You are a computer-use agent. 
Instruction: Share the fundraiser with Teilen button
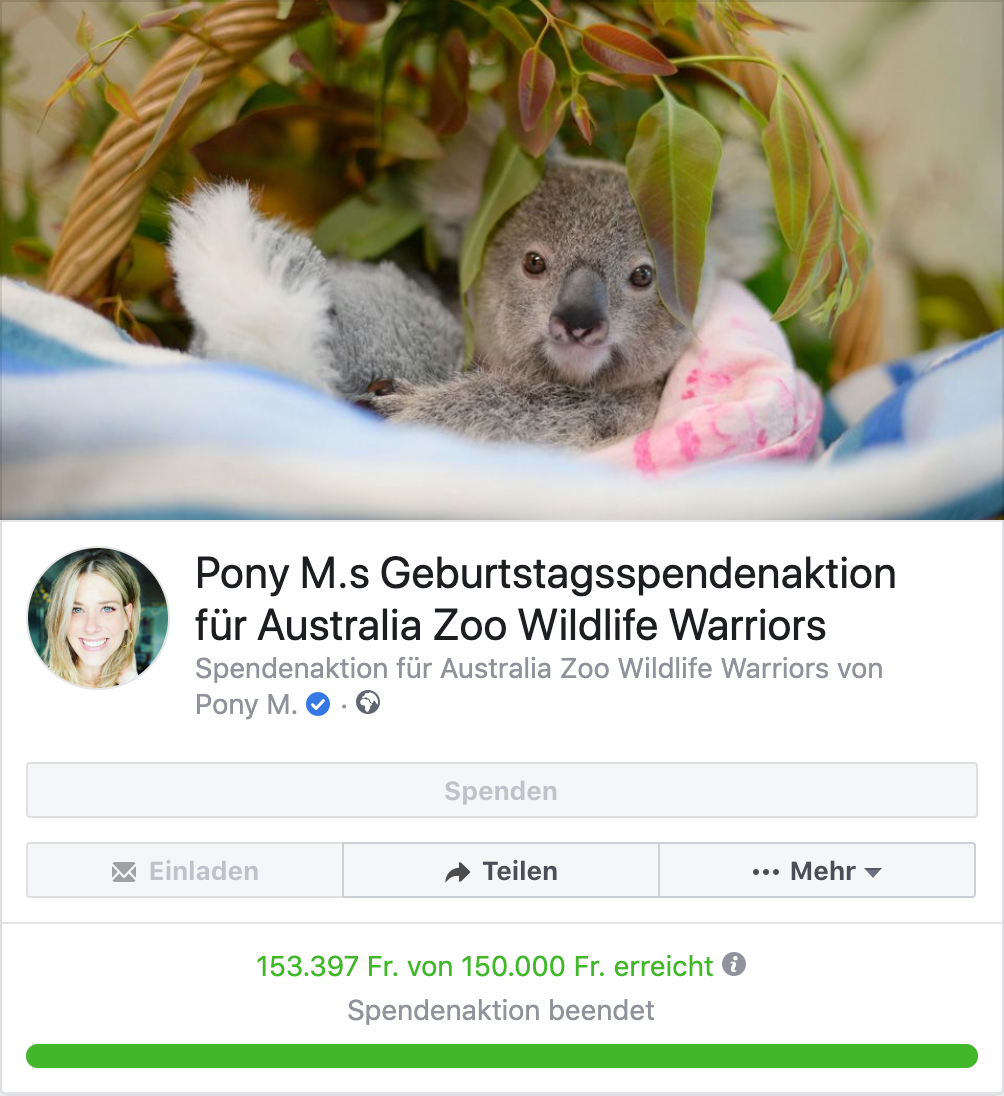click(501, 870)
